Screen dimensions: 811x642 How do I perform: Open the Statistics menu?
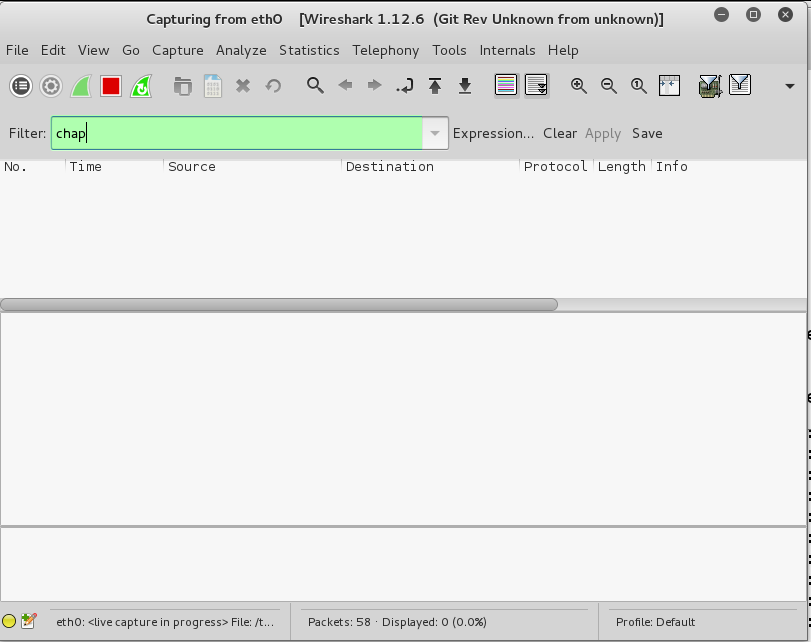tap(309, 50)
